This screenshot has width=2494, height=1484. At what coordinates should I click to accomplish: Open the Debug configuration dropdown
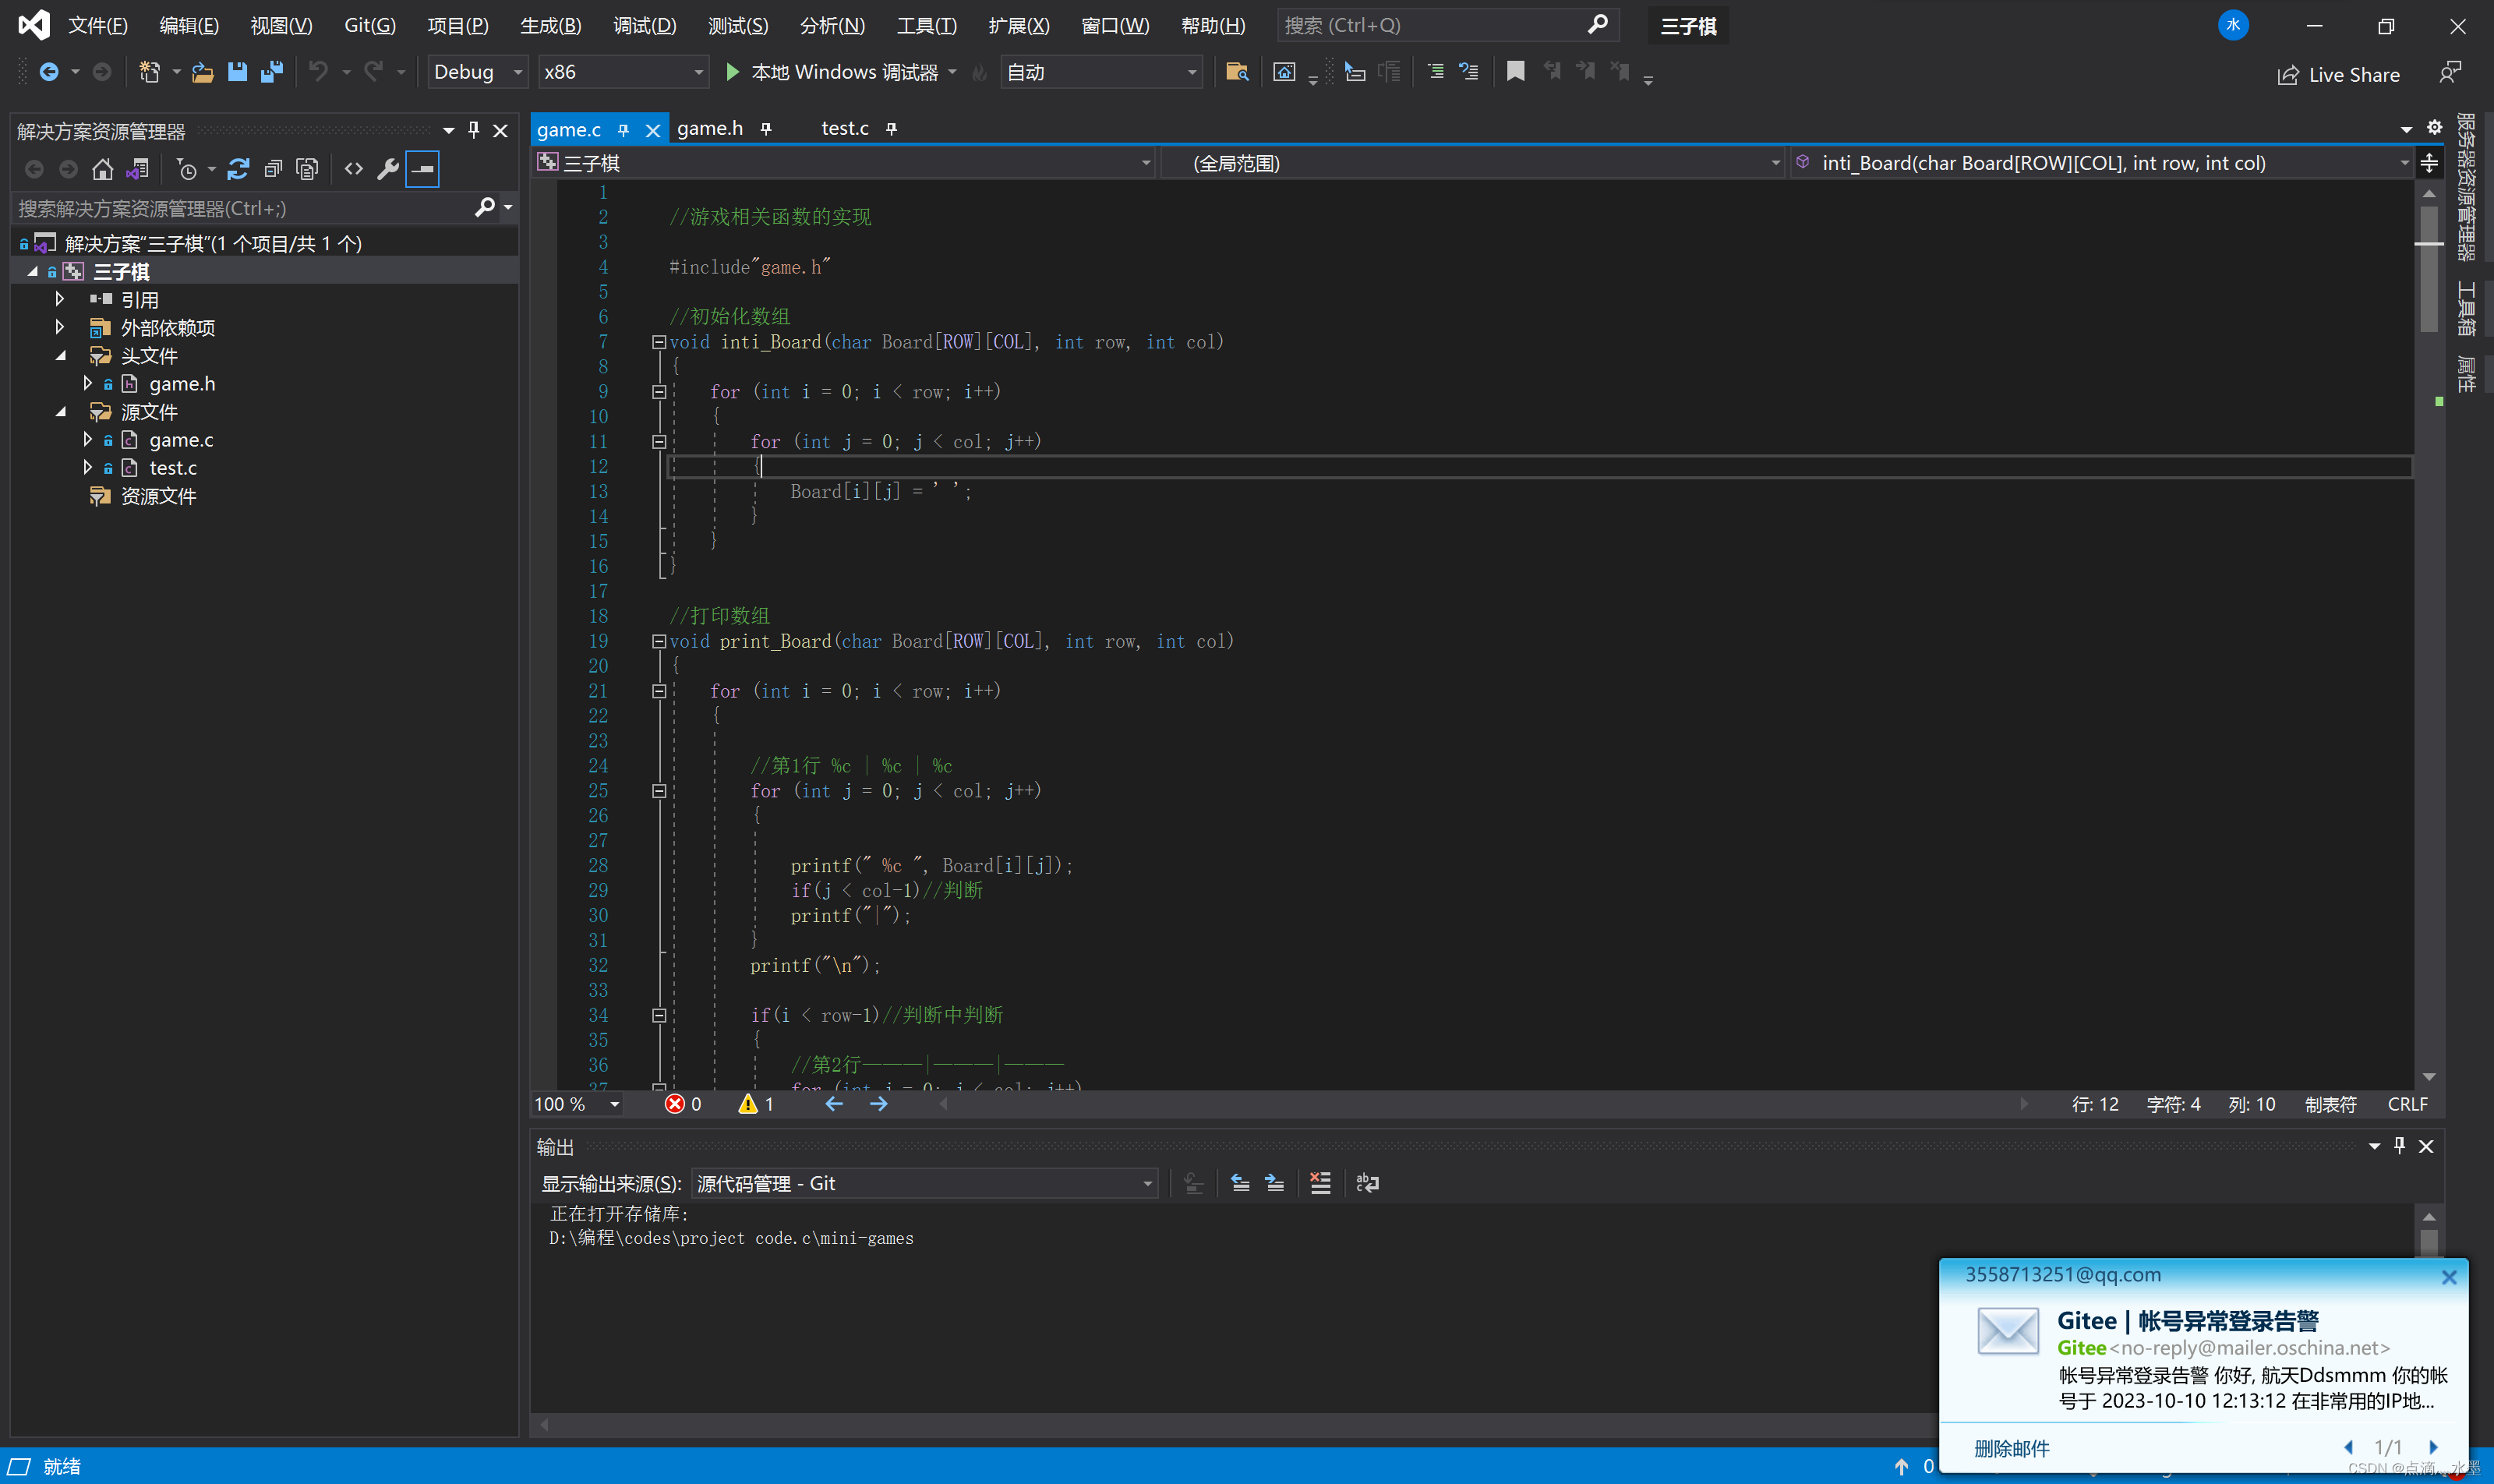[x=478, y=72]
